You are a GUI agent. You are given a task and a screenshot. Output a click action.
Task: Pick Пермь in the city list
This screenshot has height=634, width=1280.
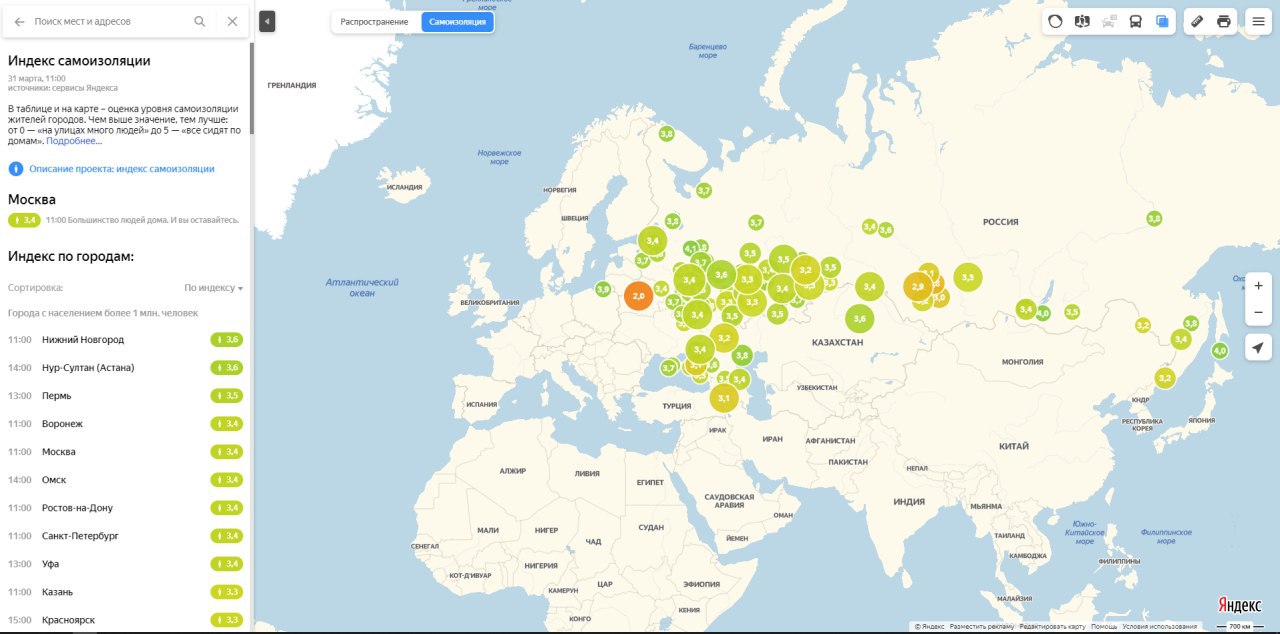pyautogui.click(x=125, y=396)
